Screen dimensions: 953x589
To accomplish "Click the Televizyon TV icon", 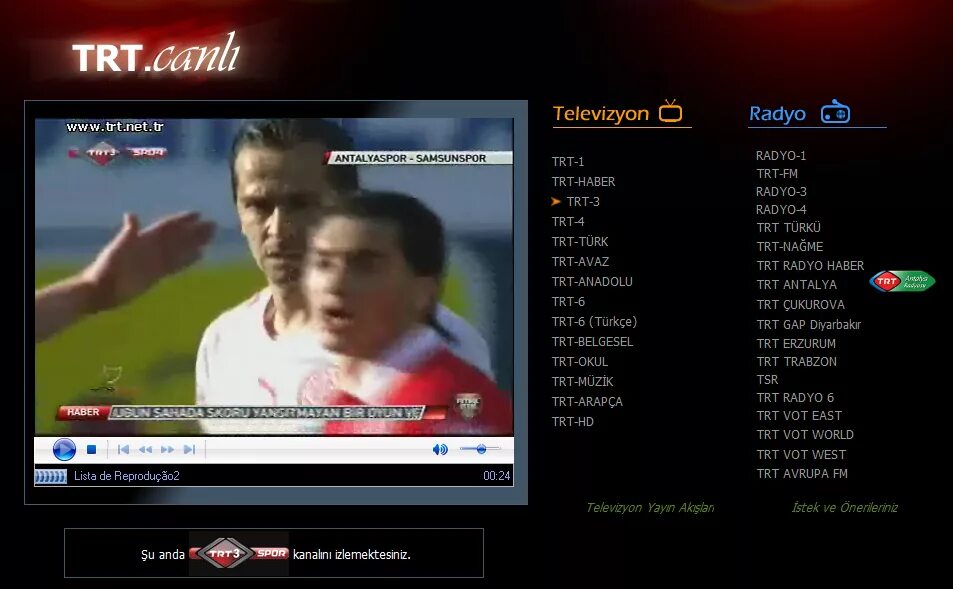I will (x=671, y=112).
